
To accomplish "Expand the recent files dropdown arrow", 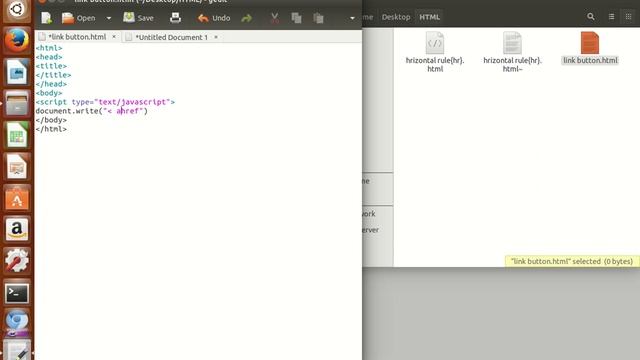I will [x=109, y=18].
